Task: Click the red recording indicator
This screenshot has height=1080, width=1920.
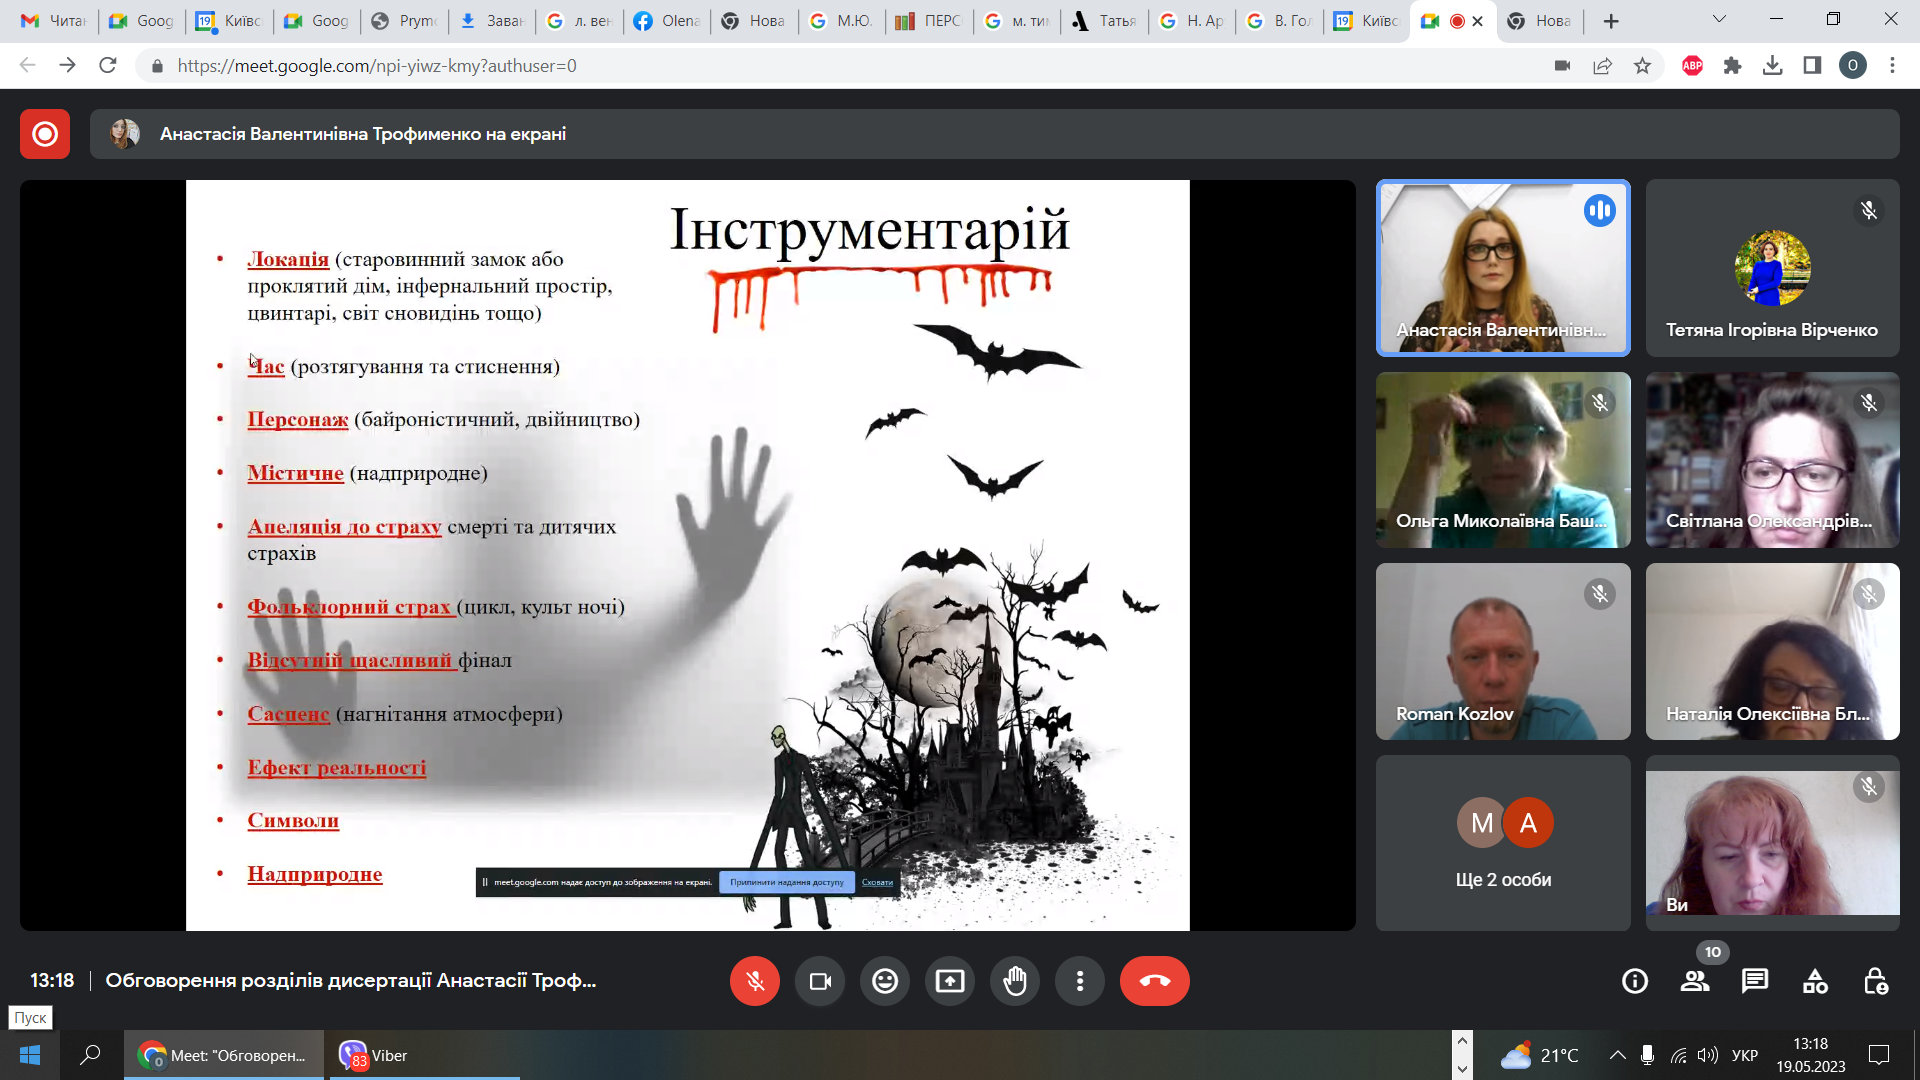Action: [45, 134]
